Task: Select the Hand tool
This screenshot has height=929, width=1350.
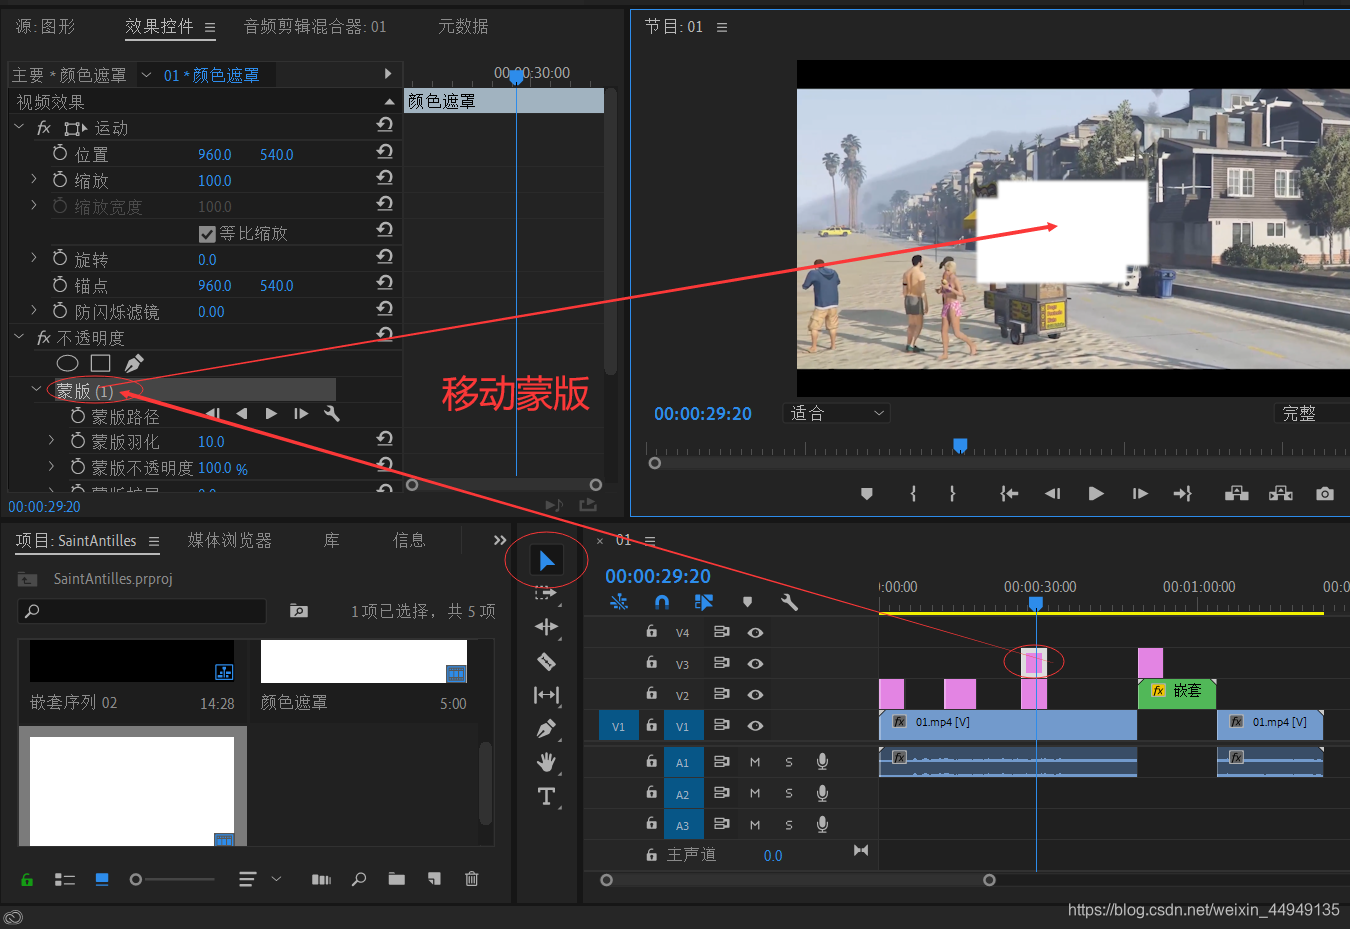Action: pos(546,763)
